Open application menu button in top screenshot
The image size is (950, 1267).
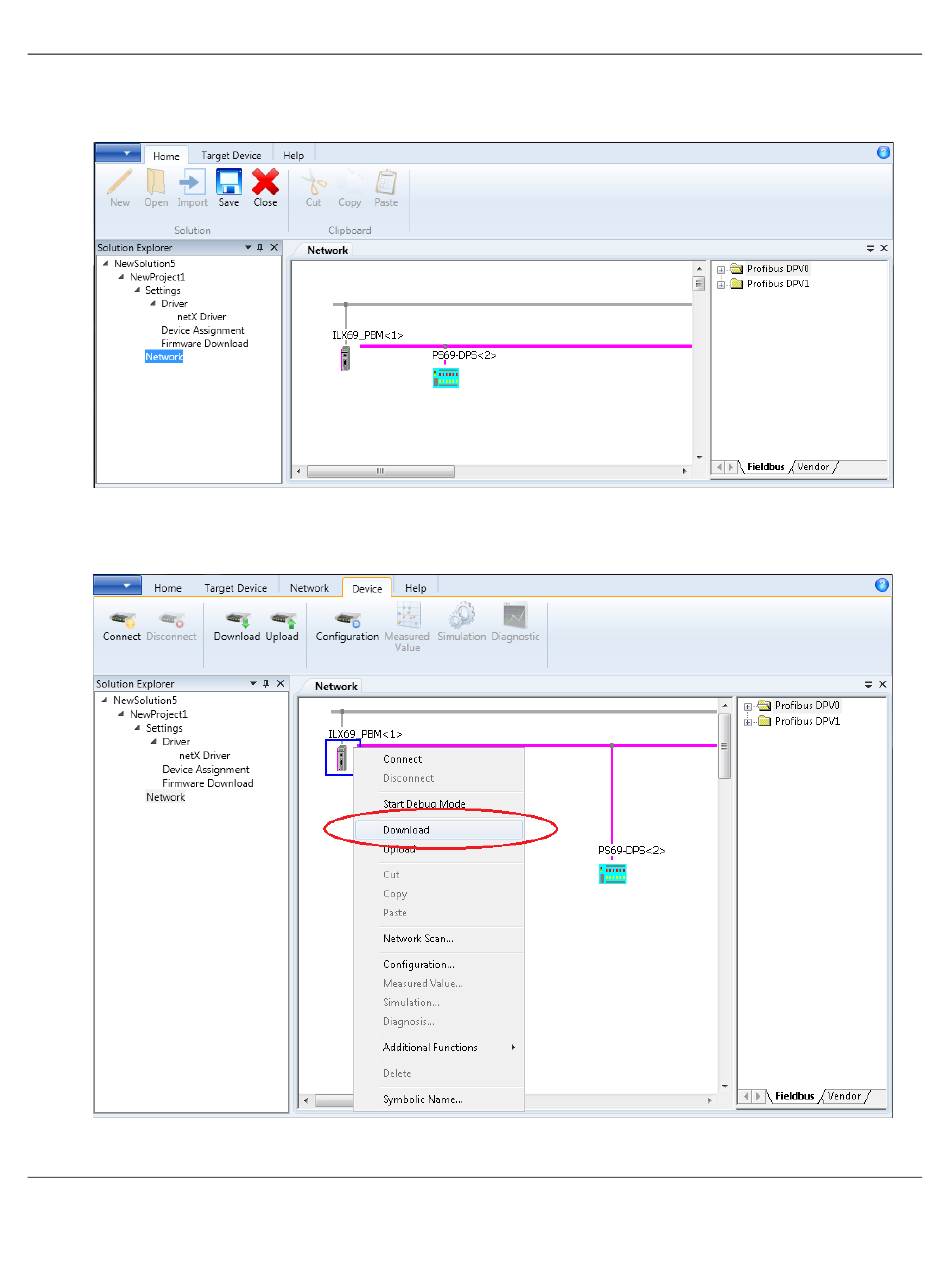click(x=118, y=153)
